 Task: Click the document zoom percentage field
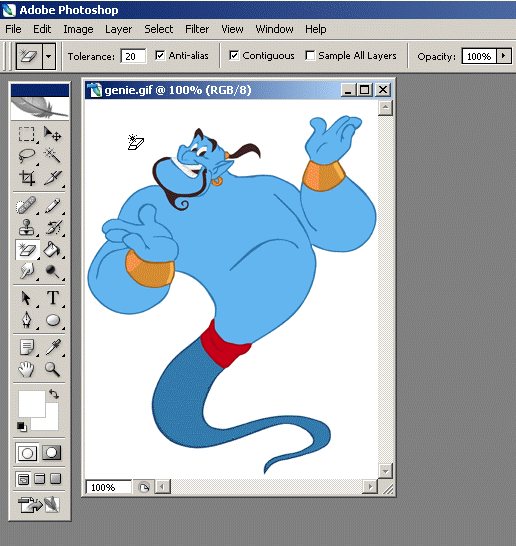click(x=109, y=487)
